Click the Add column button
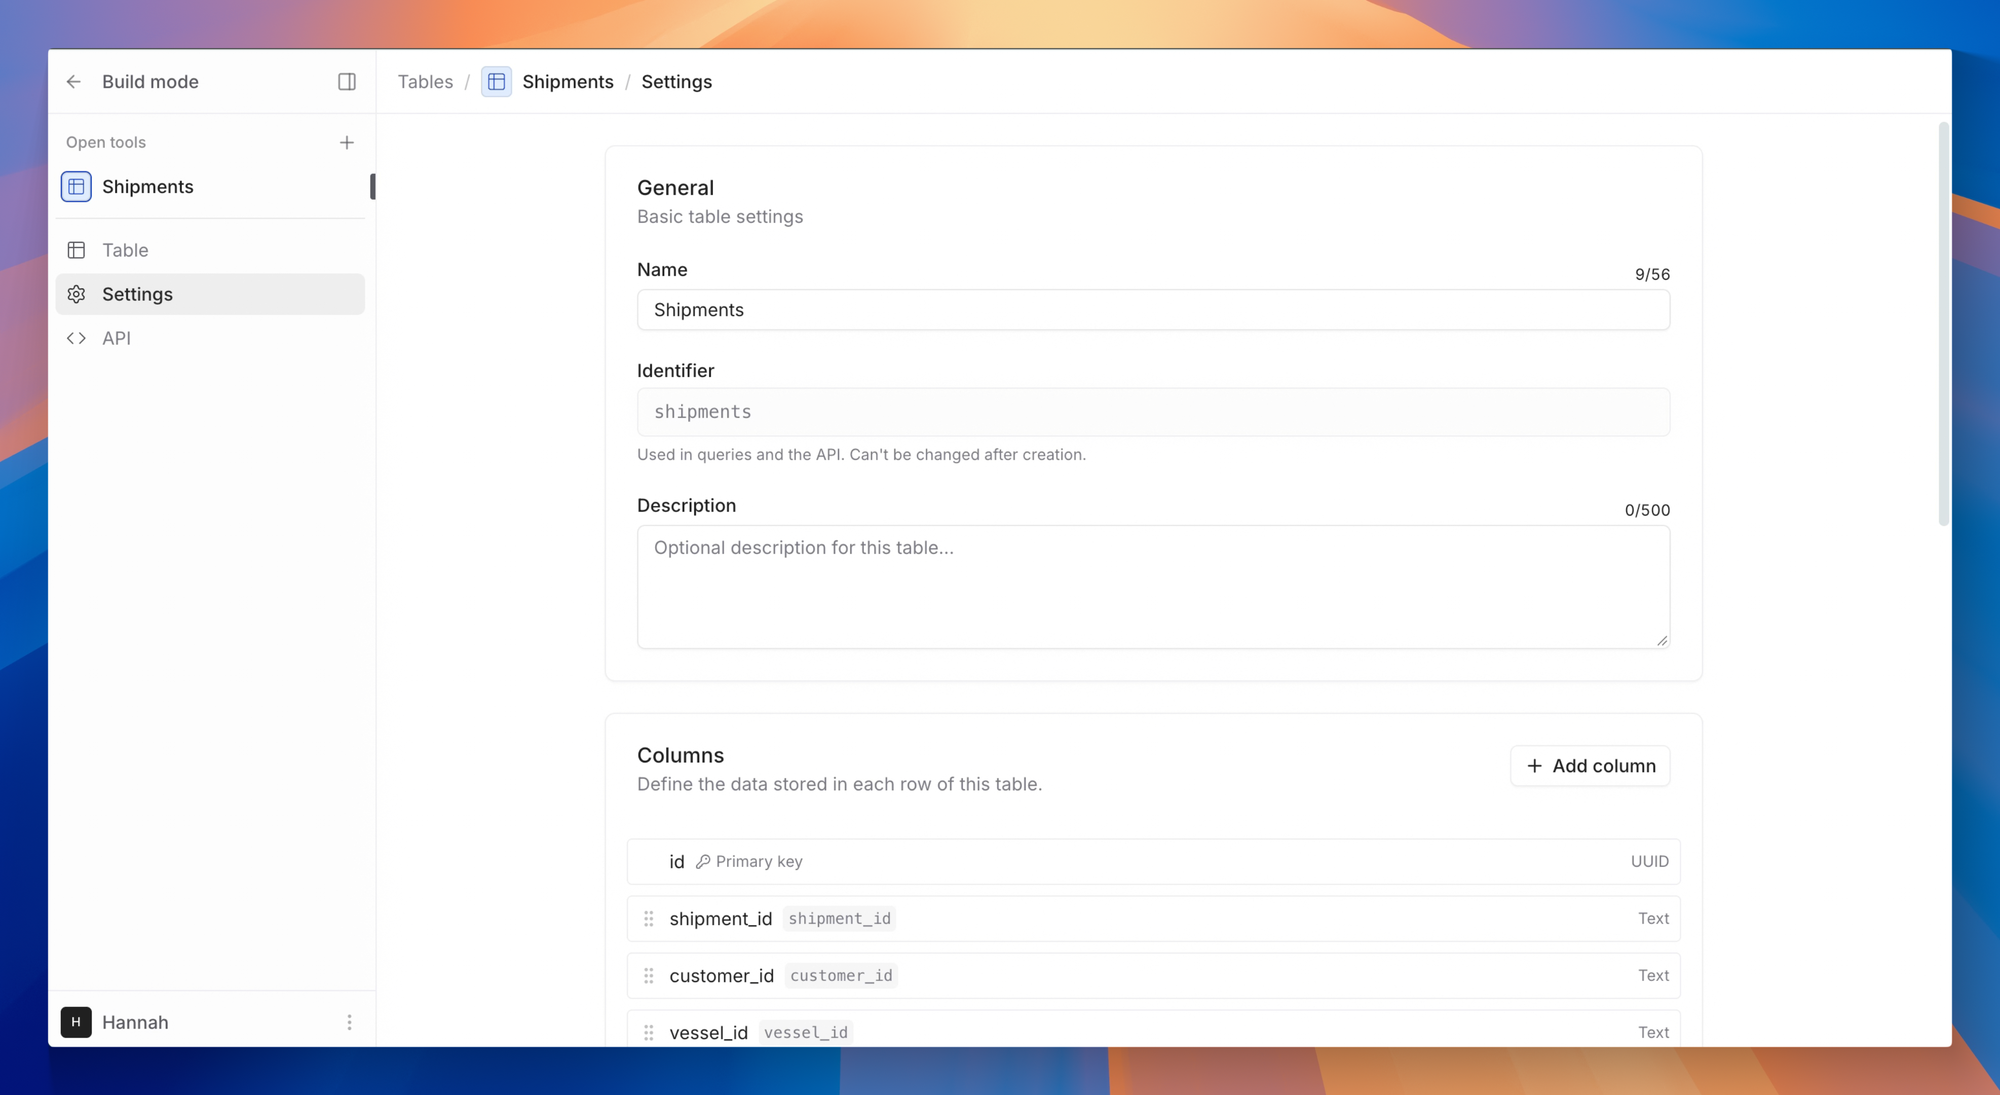 [1590, 766]
